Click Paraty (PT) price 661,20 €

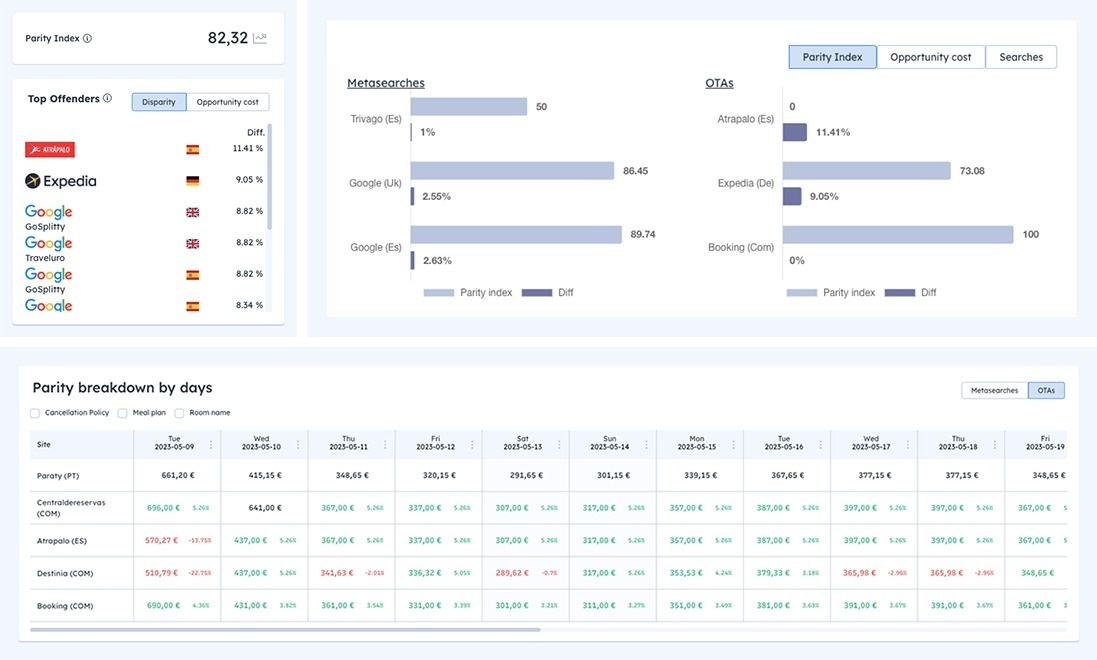click(178, 475)
